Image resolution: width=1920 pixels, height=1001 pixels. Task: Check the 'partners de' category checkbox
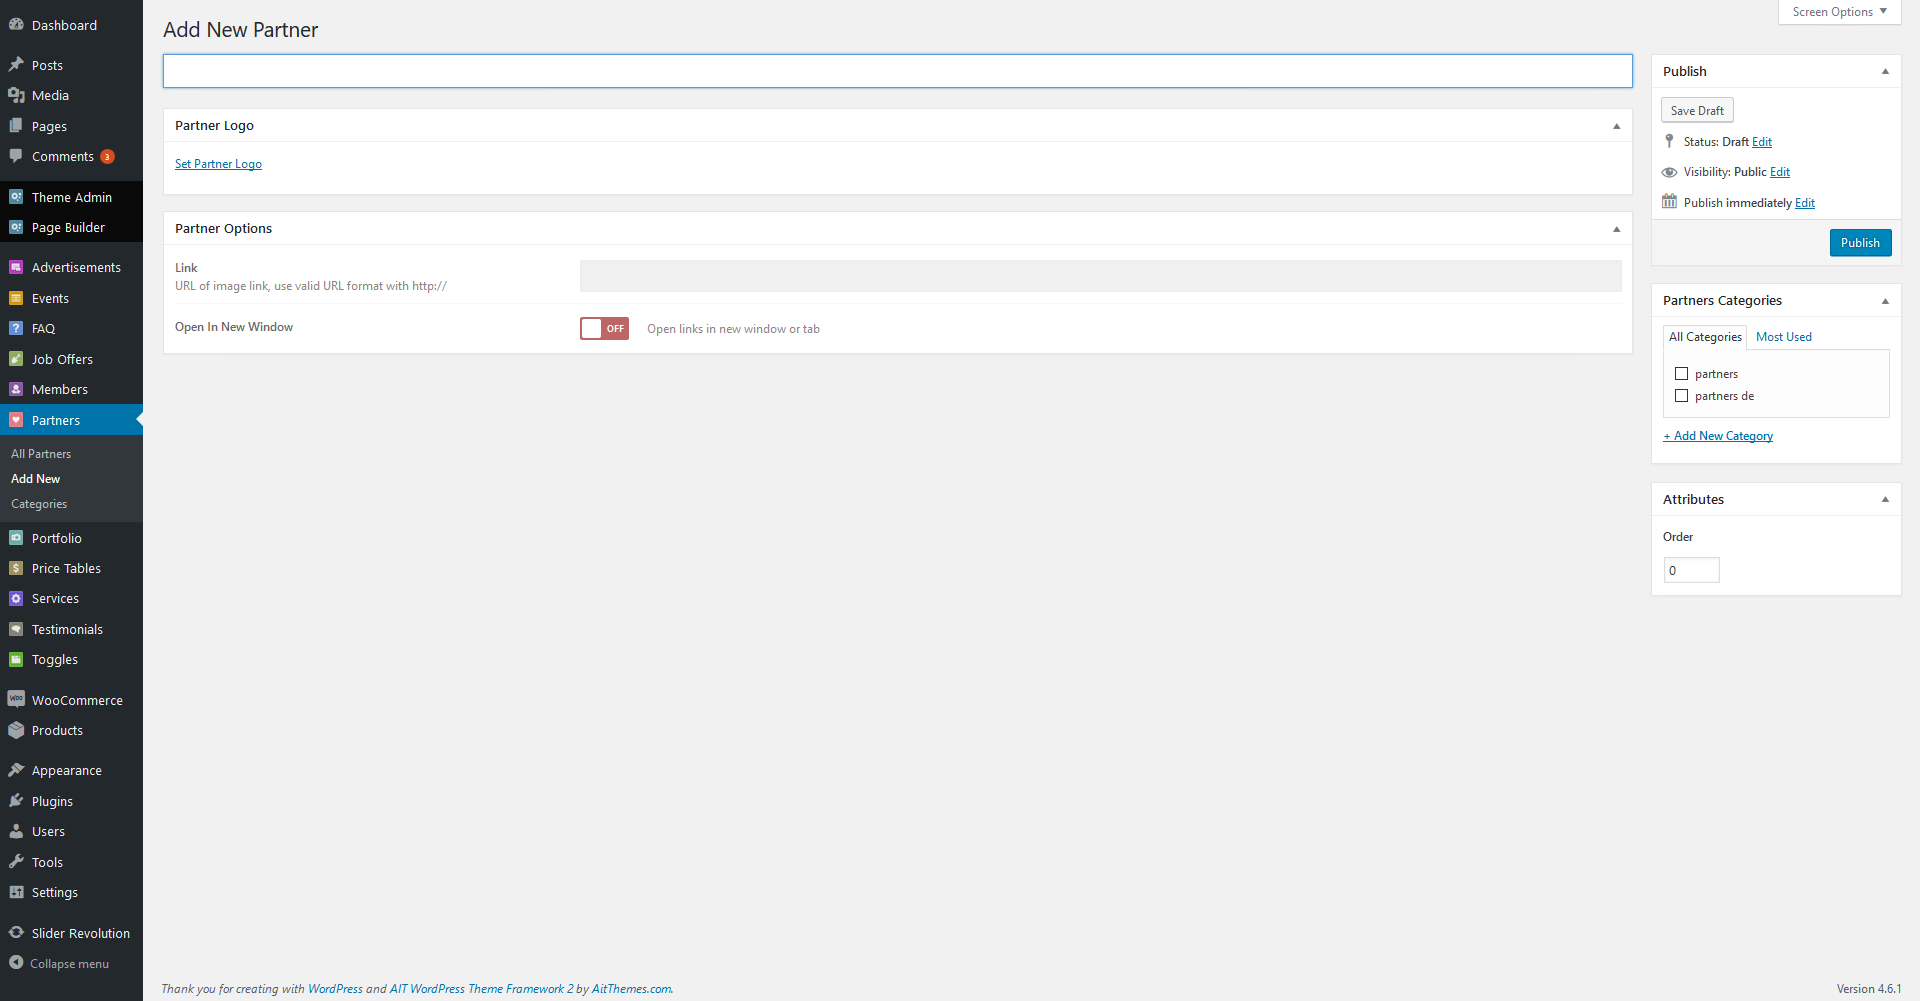click(1681, 396)
